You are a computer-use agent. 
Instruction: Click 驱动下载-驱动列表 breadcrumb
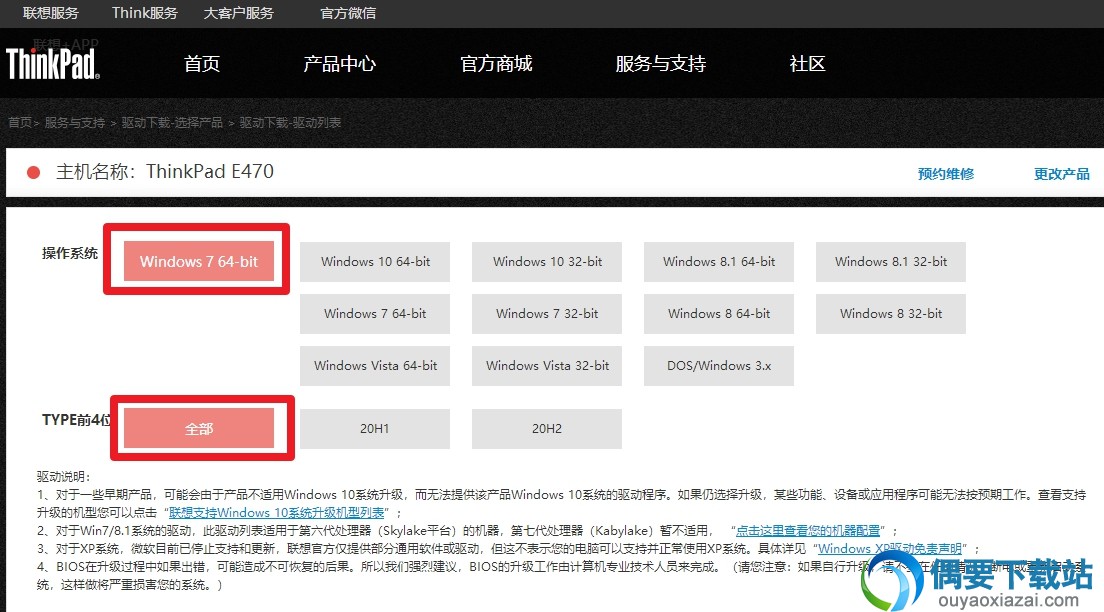coord(290,123)
